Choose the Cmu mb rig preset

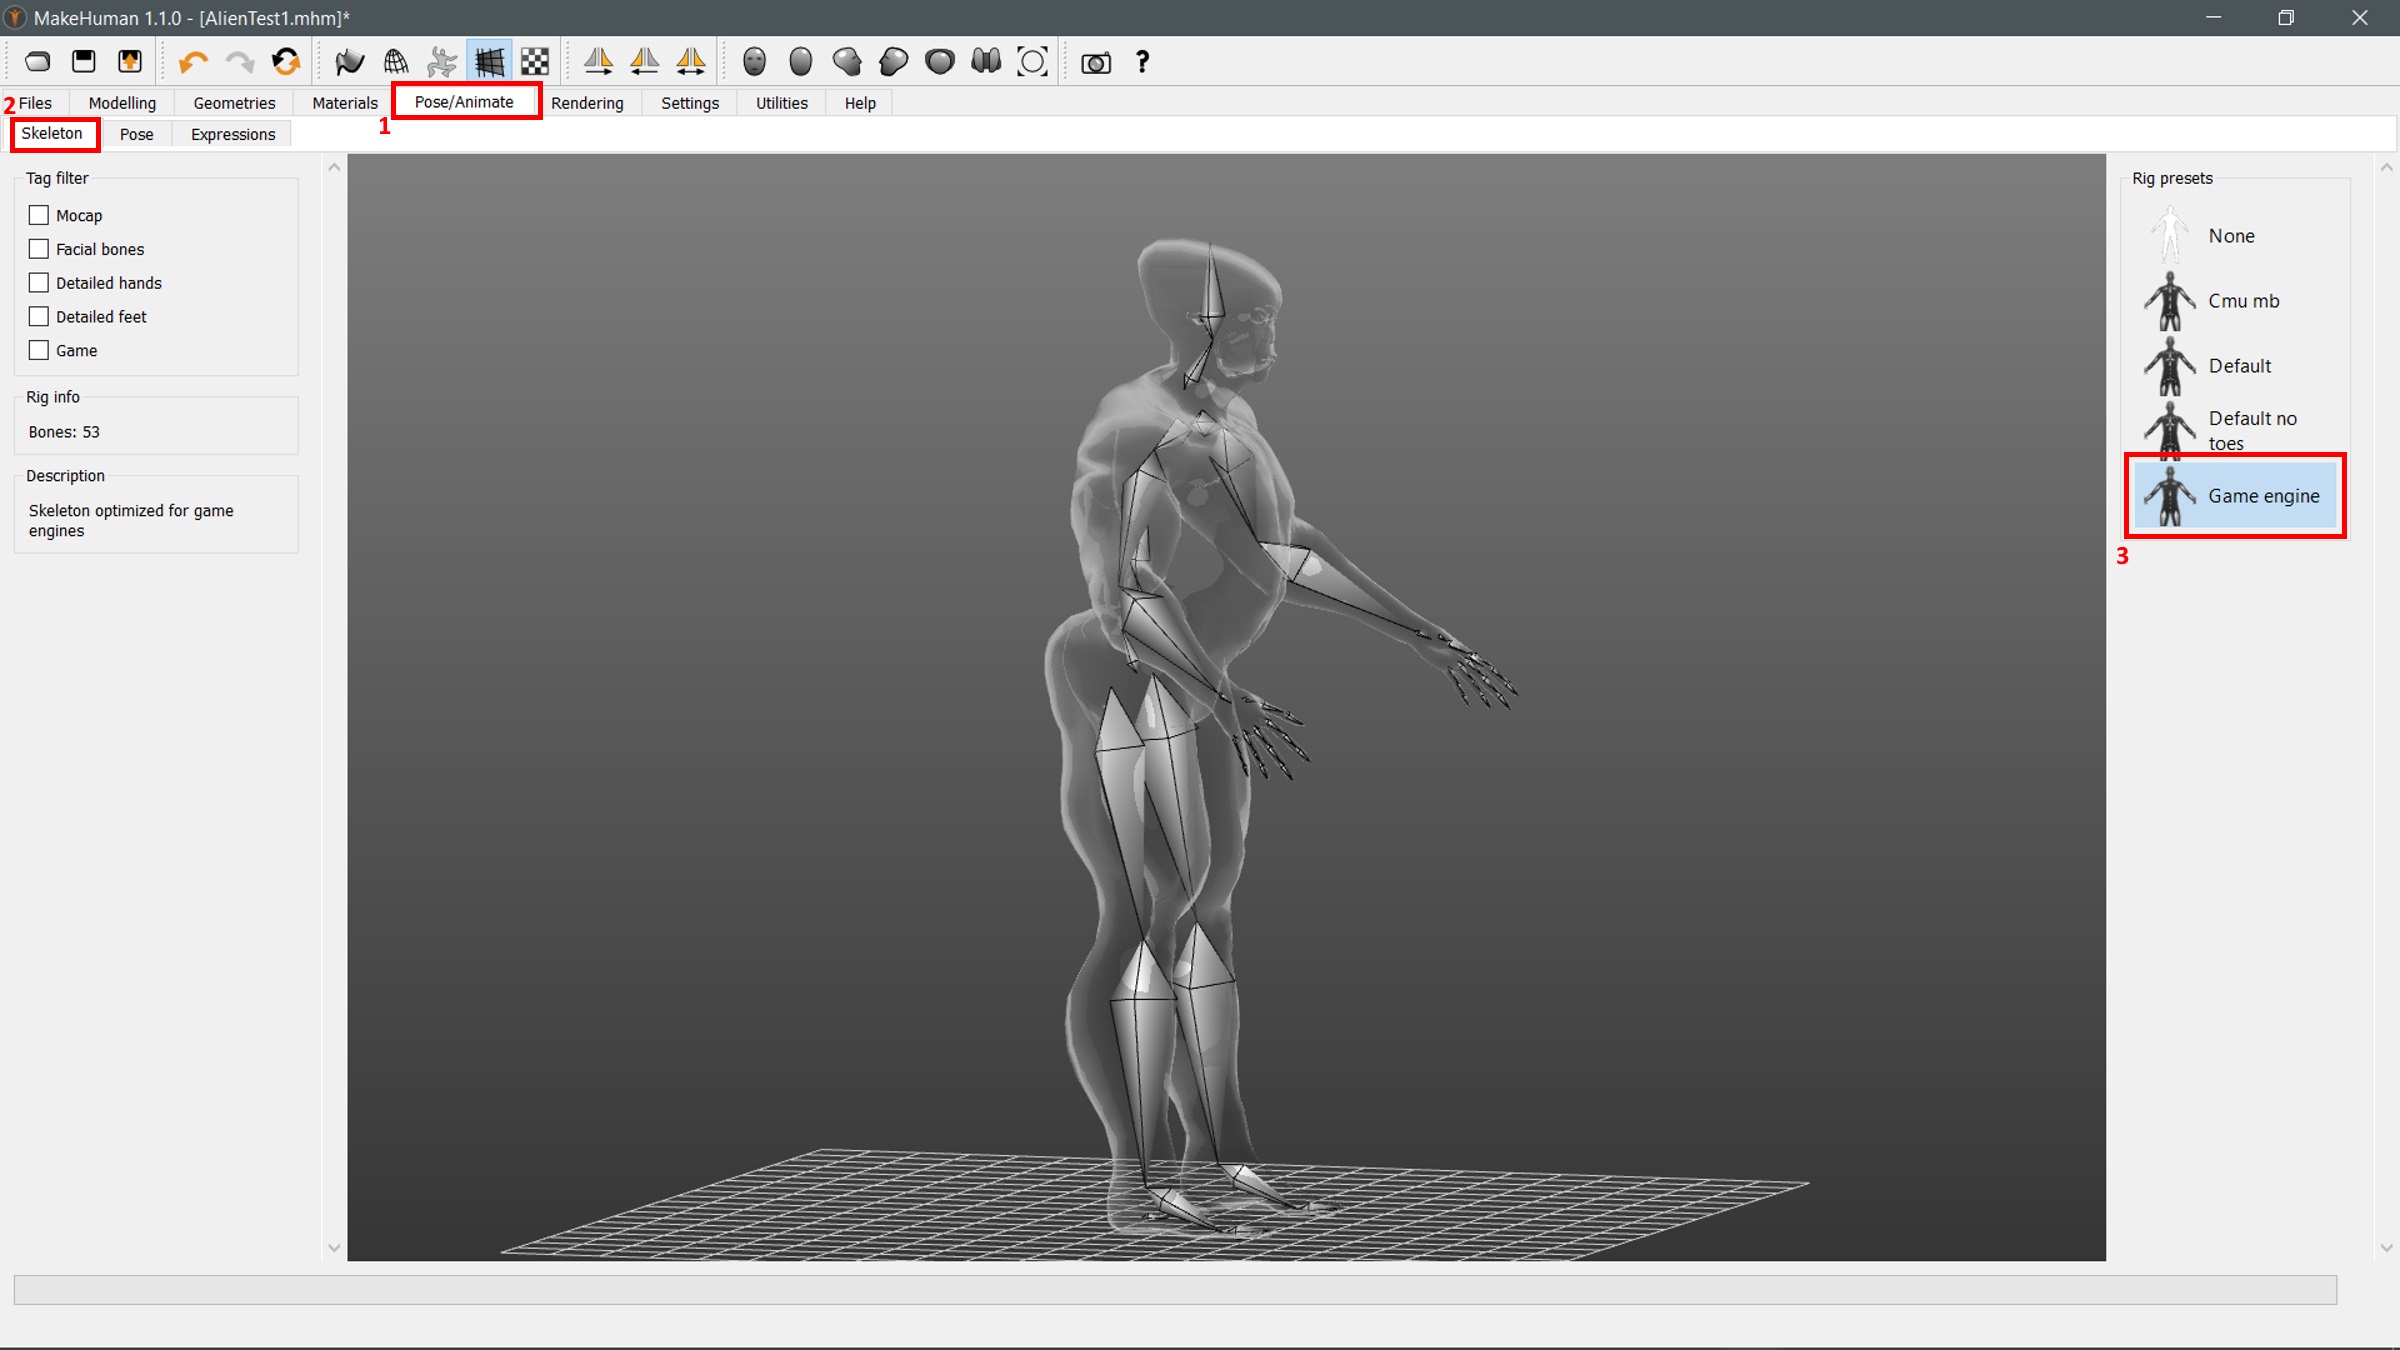2234,301
